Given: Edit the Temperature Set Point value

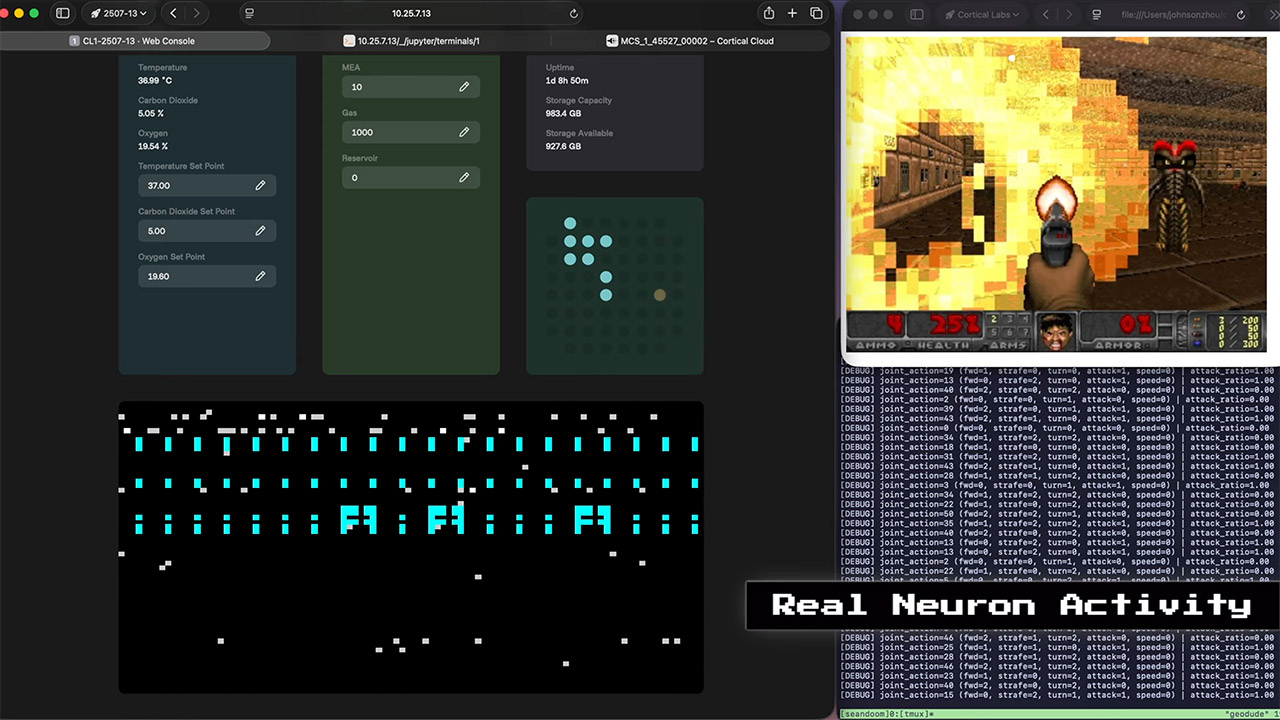Looking at the screenshot, I should (x=260, y=185).
